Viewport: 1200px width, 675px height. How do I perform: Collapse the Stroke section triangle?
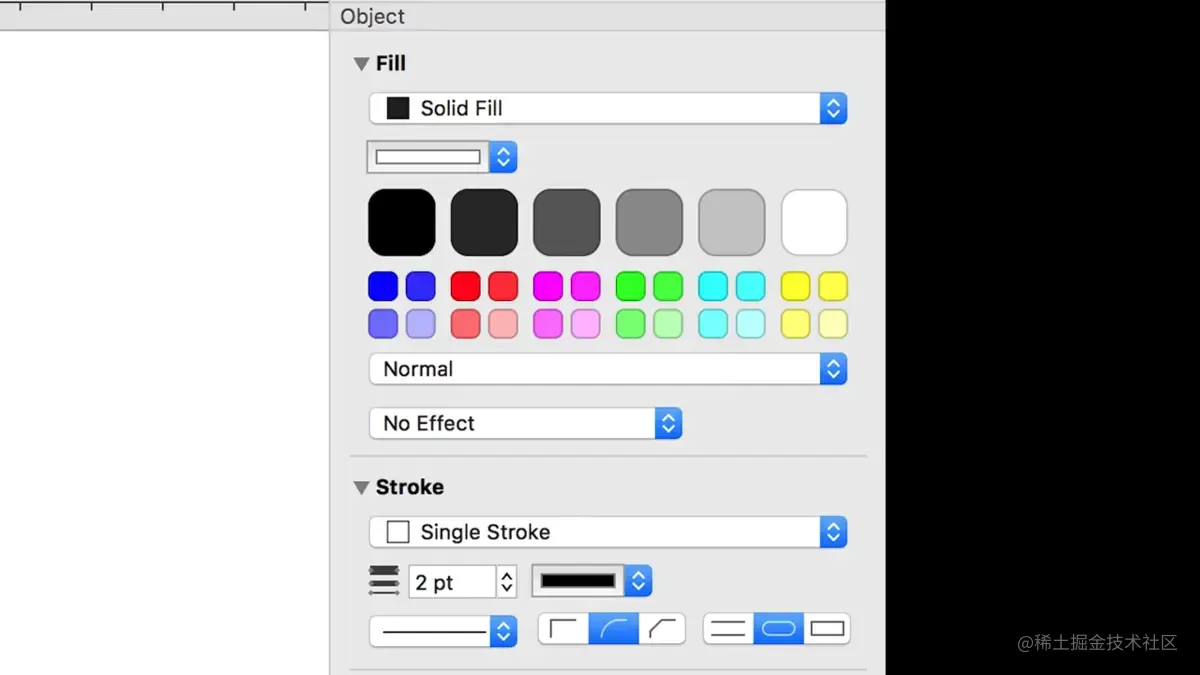[361, 488]
